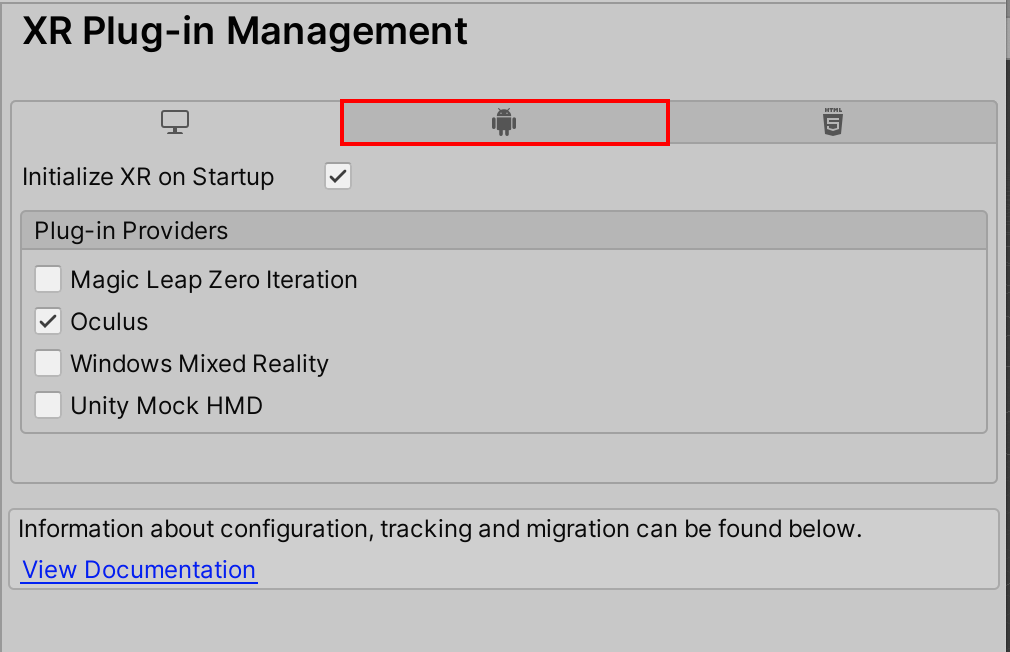Viewport: 1010px width, 652px height.
Task: Check the Unity Mock HMD checkbox
Action: 48,405
